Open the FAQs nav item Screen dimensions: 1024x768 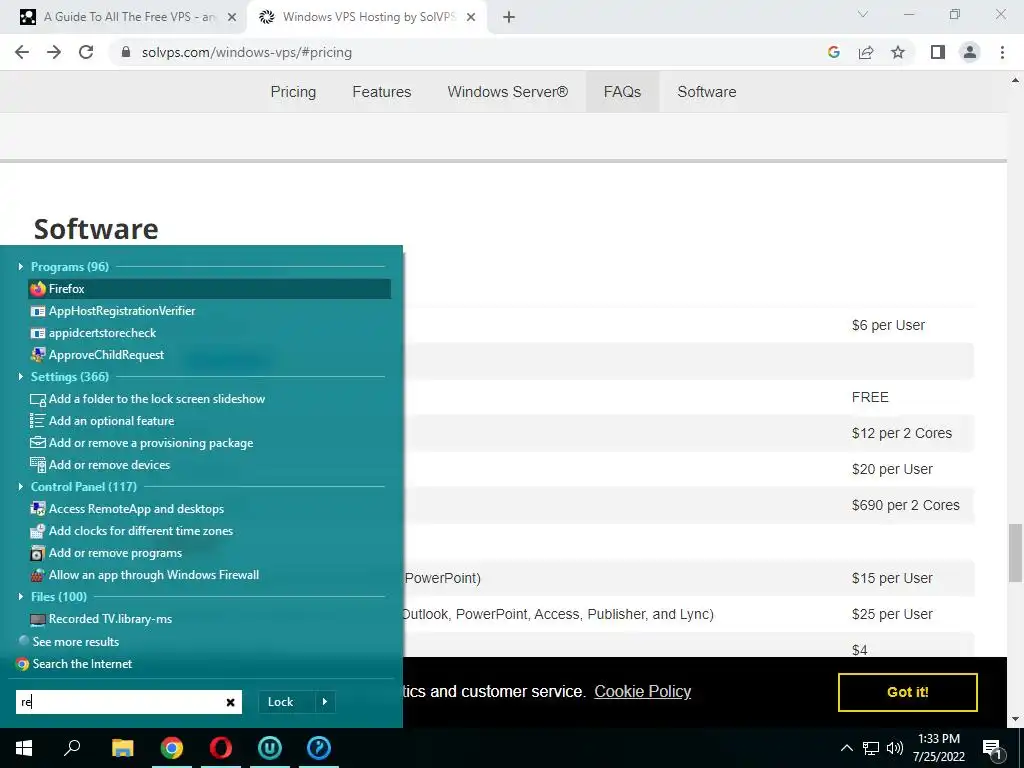tap(622, 92)
